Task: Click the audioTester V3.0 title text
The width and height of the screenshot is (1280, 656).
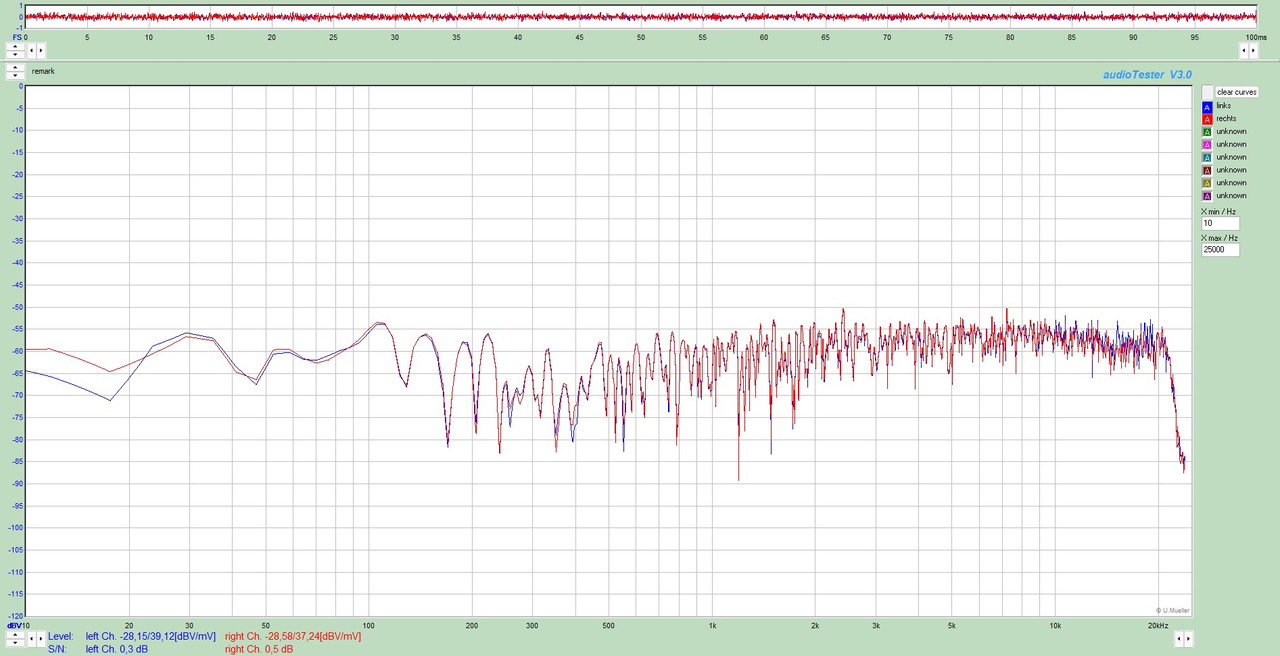Action: [1147, 75]
